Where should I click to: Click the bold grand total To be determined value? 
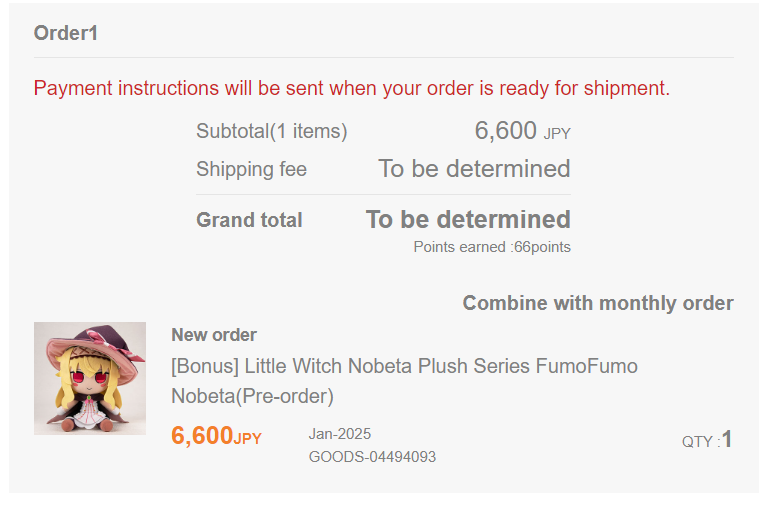pyautogui.click(x=468, y=219)
